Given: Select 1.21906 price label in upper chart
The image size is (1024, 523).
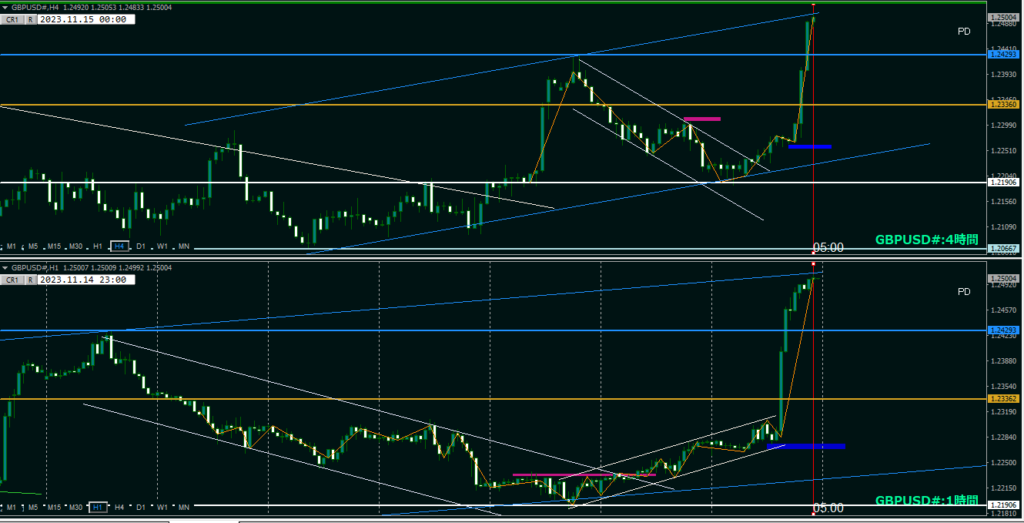Looking at the screenshot, I should pyautogui.click(x=1005, y=183).
